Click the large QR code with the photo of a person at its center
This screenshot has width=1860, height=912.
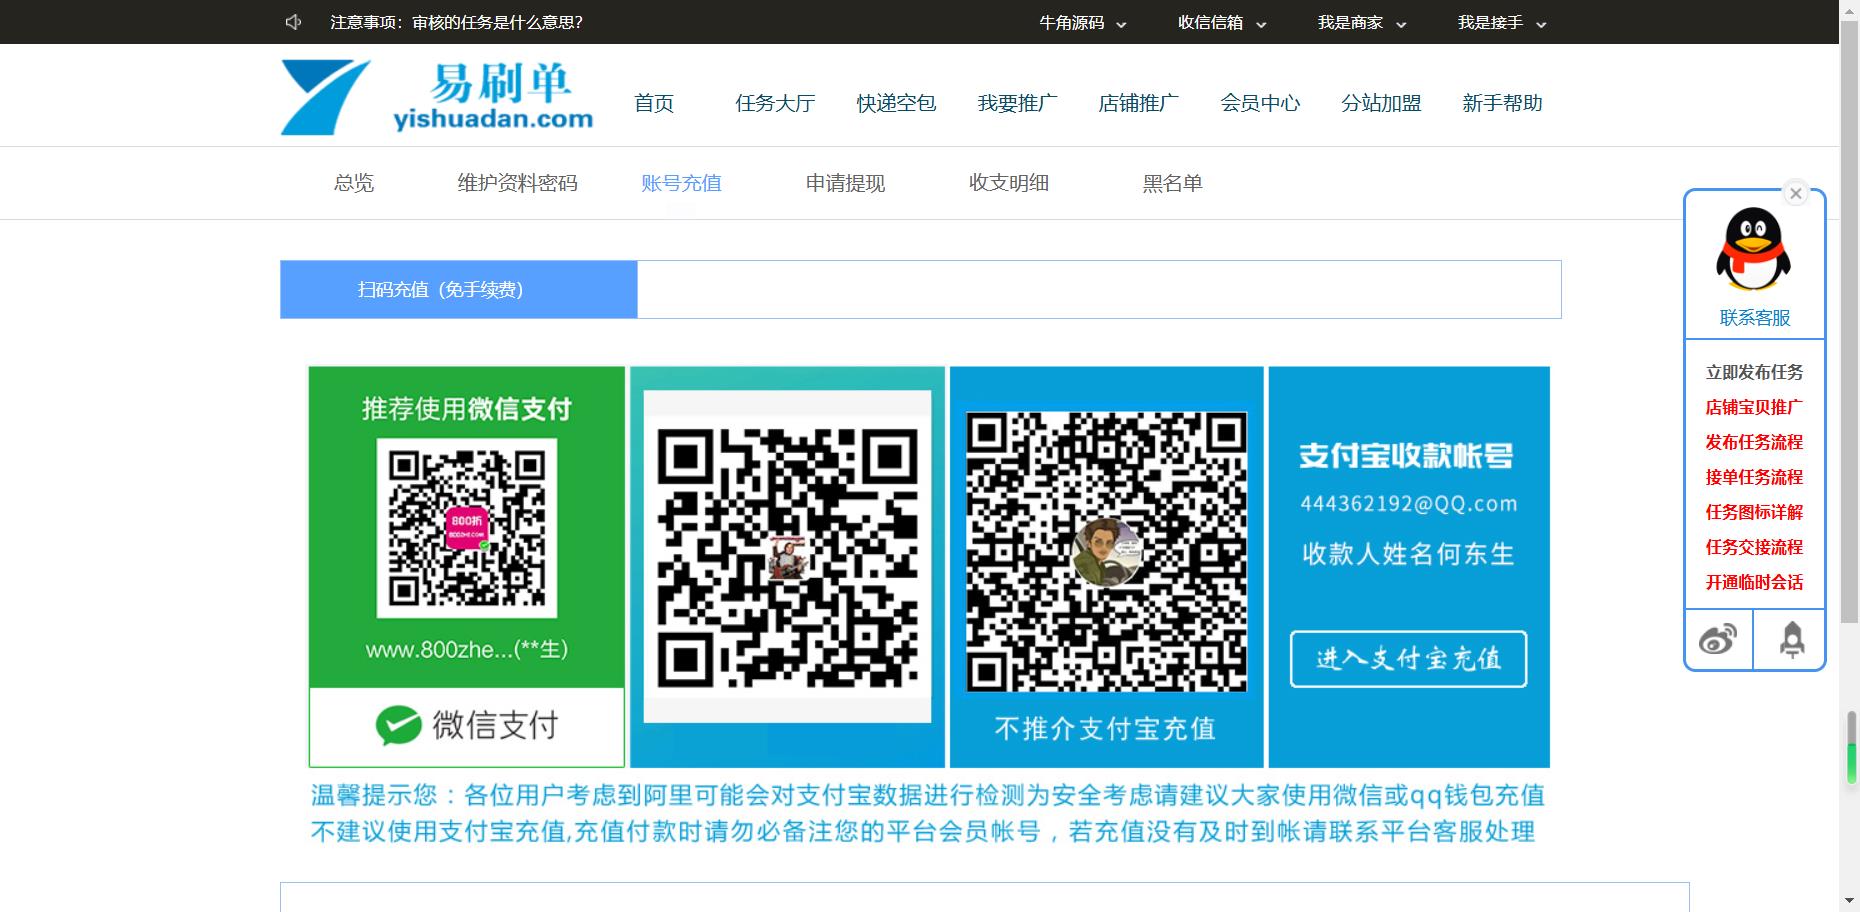point(787,557)
